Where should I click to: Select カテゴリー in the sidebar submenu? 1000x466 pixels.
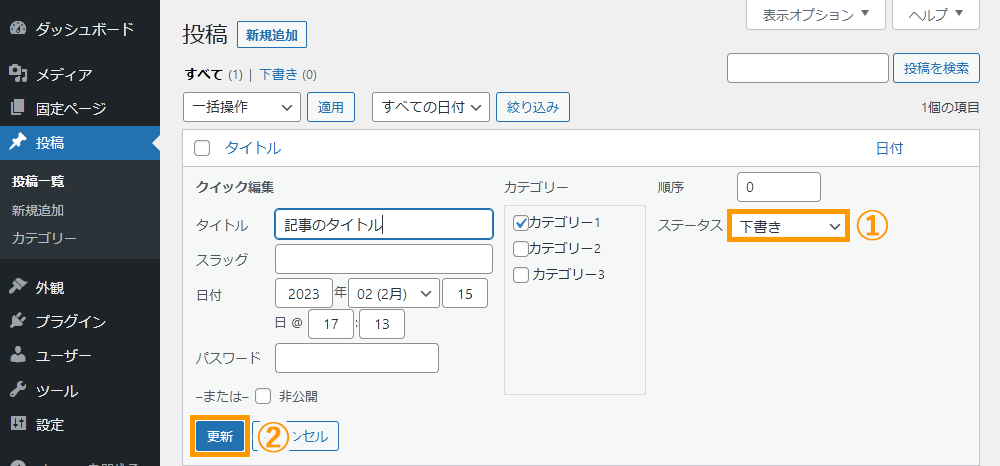44,239
